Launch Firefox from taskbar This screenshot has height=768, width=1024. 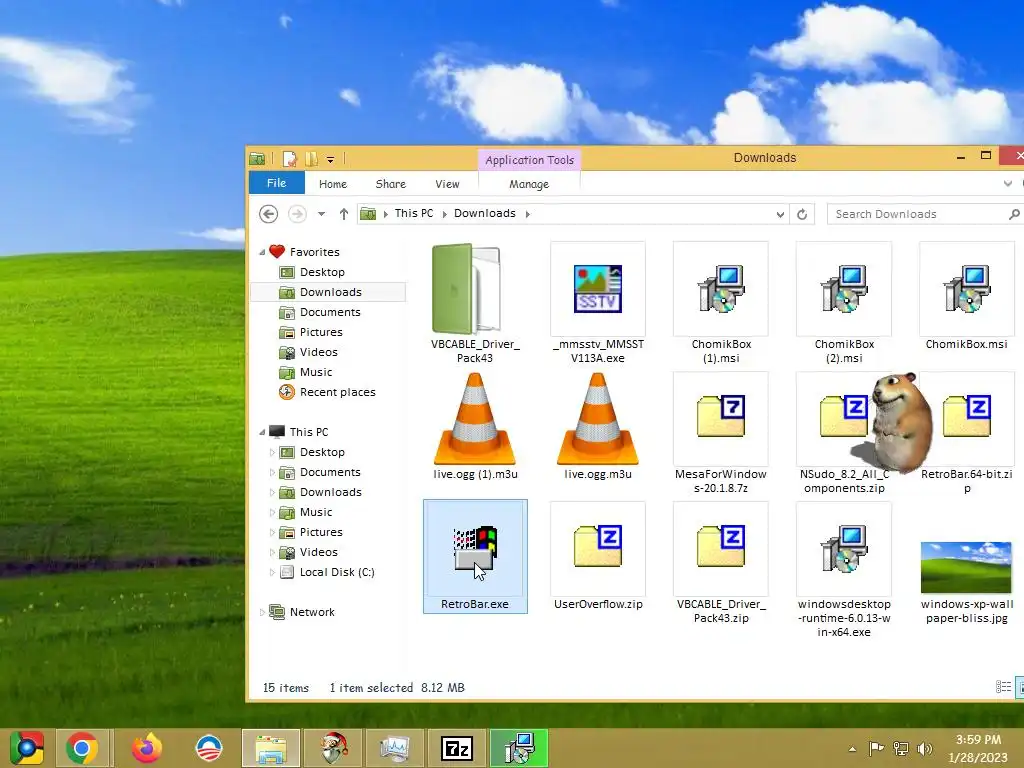pos(147,748)
